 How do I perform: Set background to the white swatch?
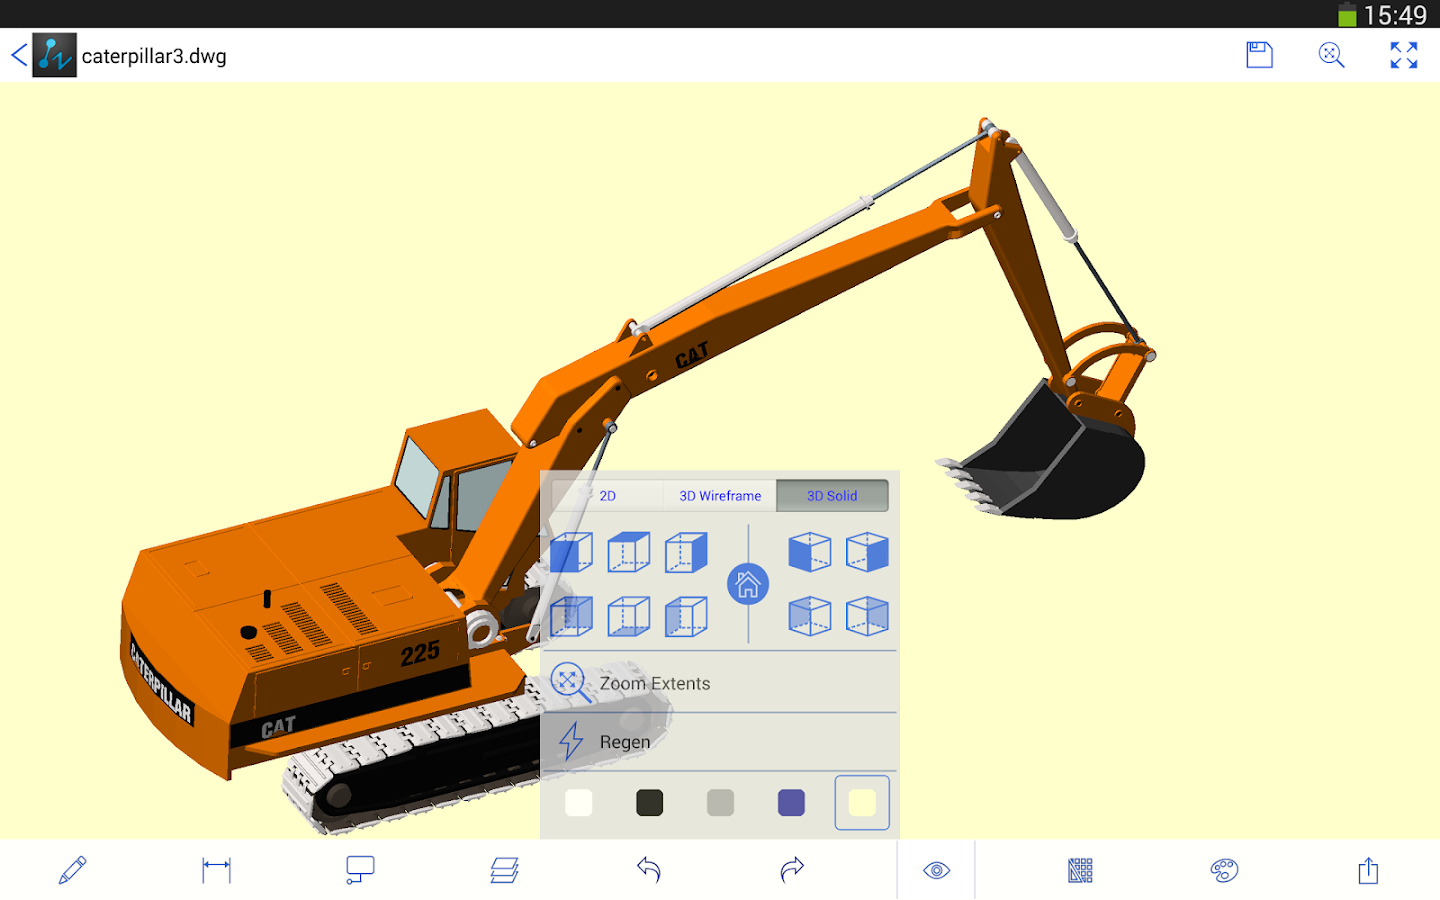coord(579,803)
